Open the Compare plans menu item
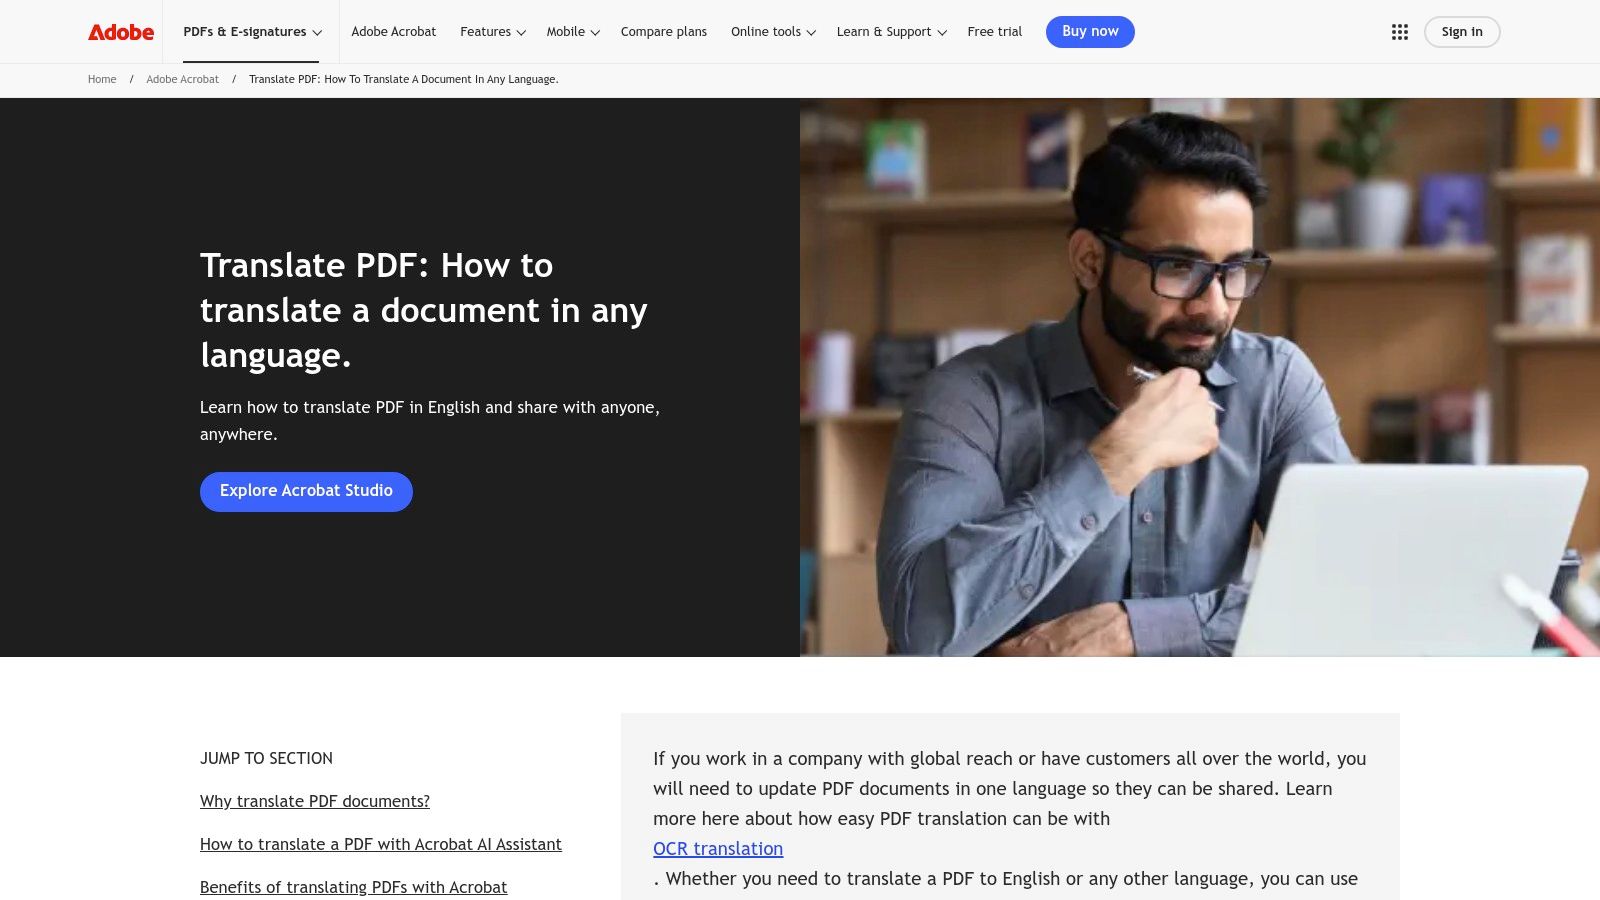 click(x=663, y=31)
